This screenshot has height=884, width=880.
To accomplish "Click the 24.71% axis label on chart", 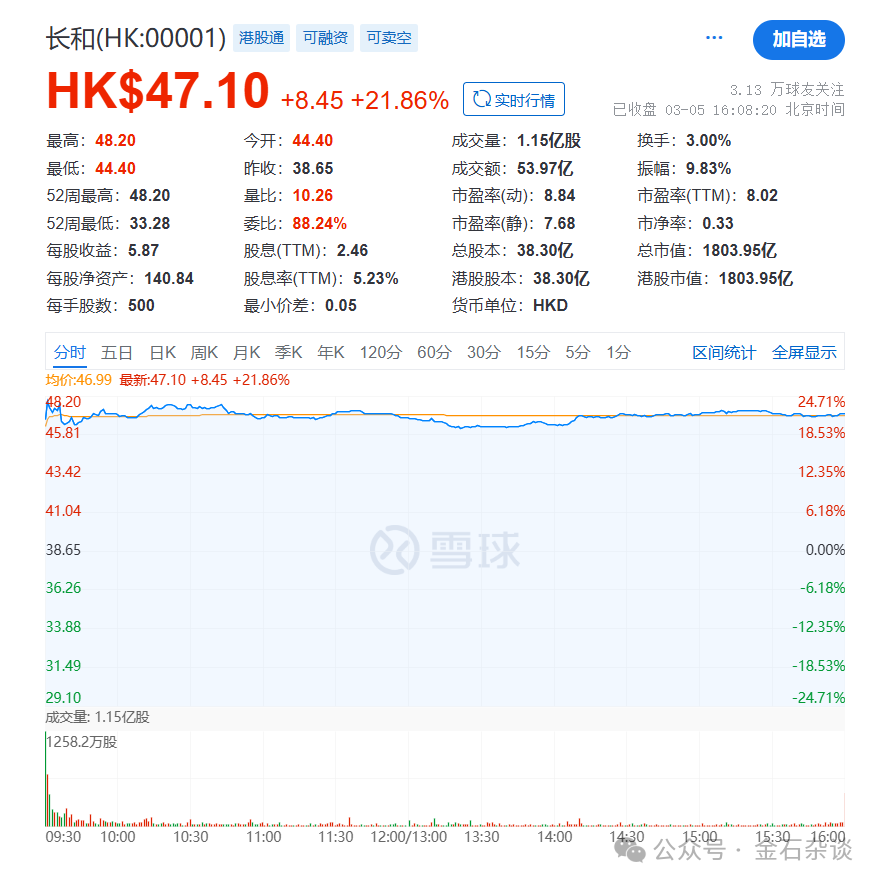I will point(821,402).
